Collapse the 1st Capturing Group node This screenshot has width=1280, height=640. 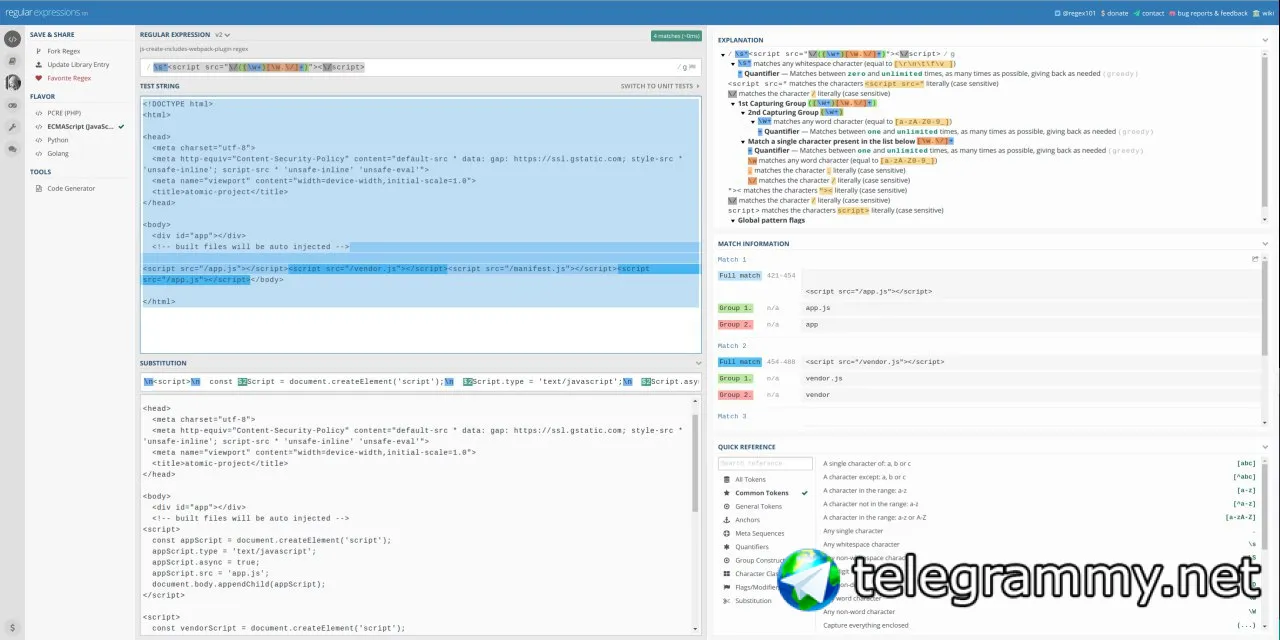(733, 103)
